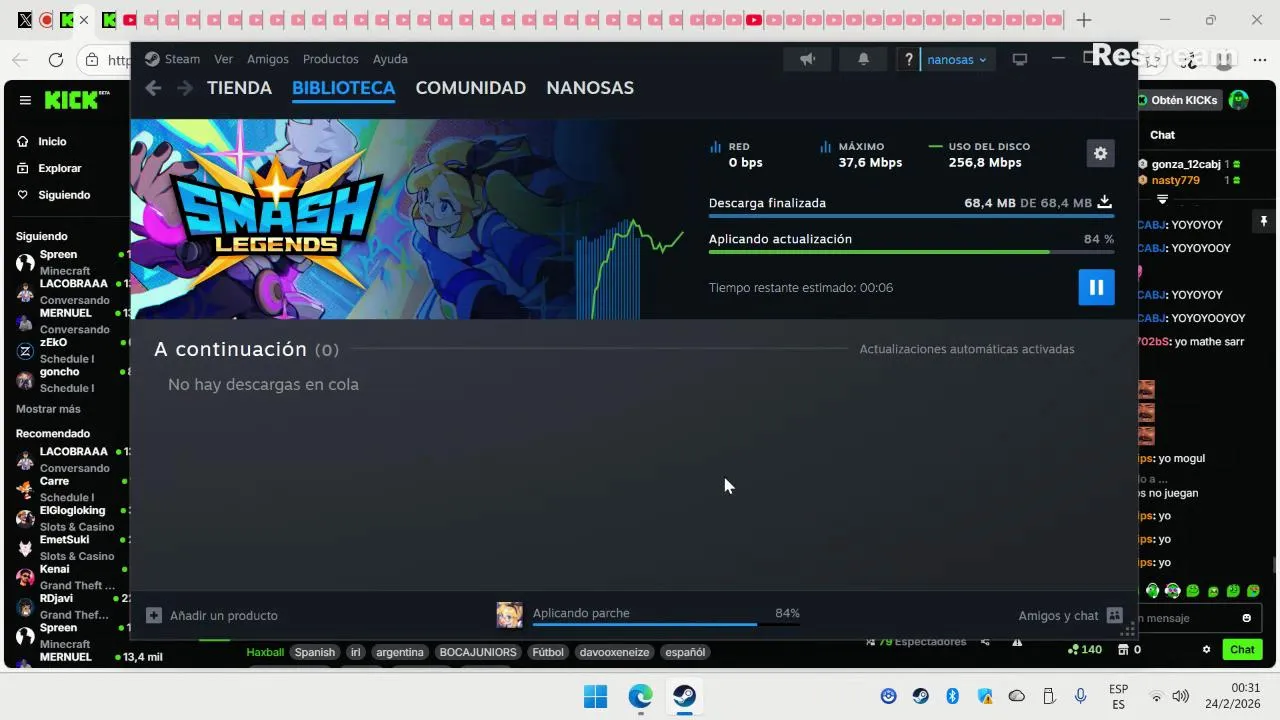
Task: Open Spreen's Minecraft channel under Siguiendo
Action: tap(72, 262)
